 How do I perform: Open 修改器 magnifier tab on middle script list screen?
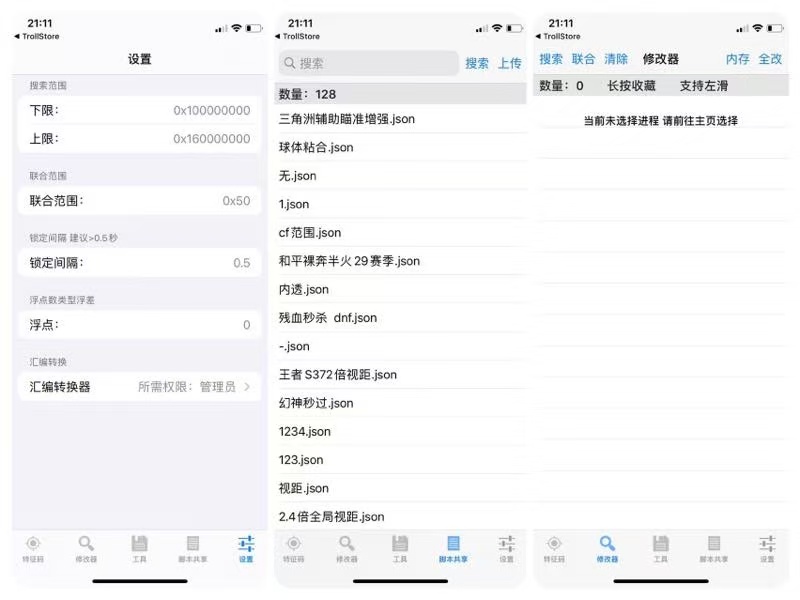click(347, 548)
